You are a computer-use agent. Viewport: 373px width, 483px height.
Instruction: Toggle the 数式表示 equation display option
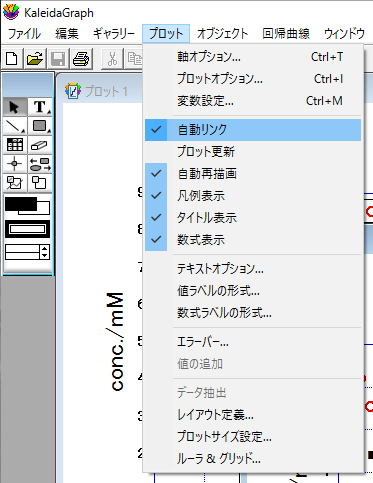pyautogui.click(x=253, y=240)
